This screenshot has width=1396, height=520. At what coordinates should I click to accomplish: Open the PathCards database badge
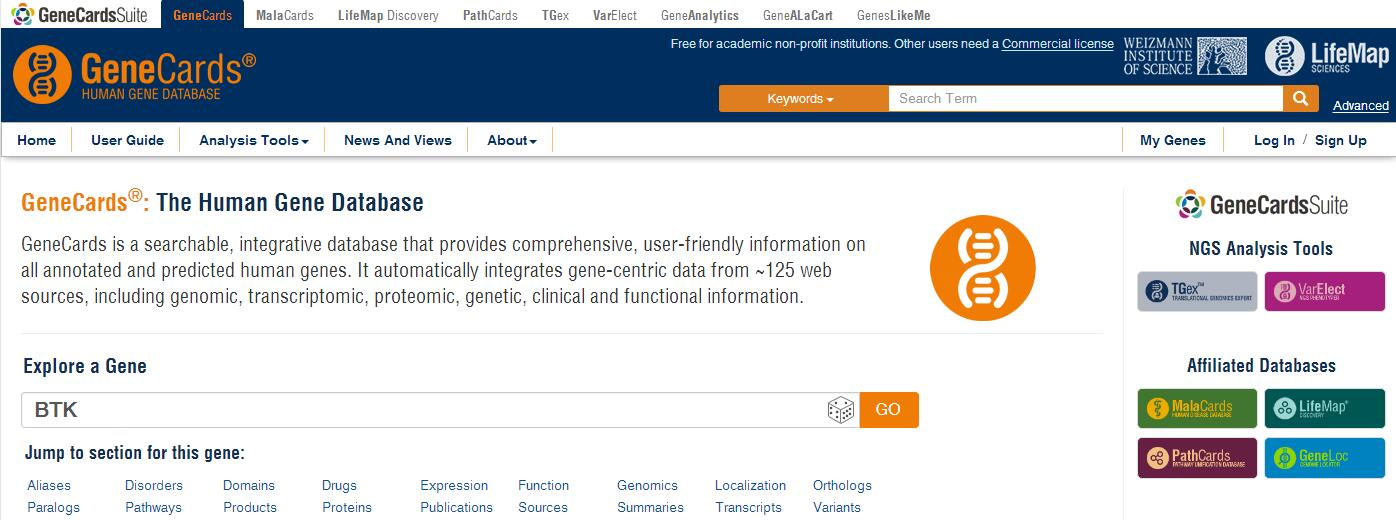pyautogui.click(x=1197, y=457)
